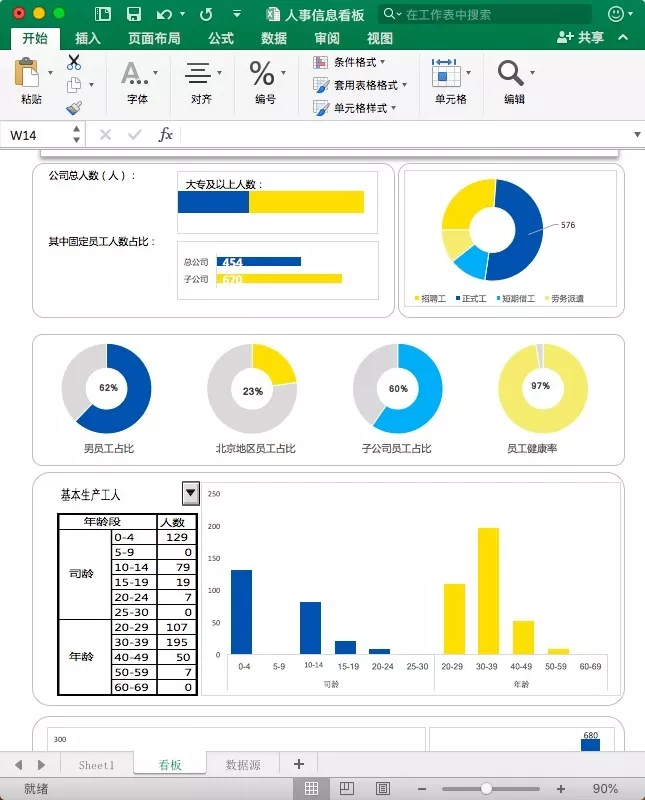Toggle ribbon collapse chevron next to 共享

click(623, 37)
